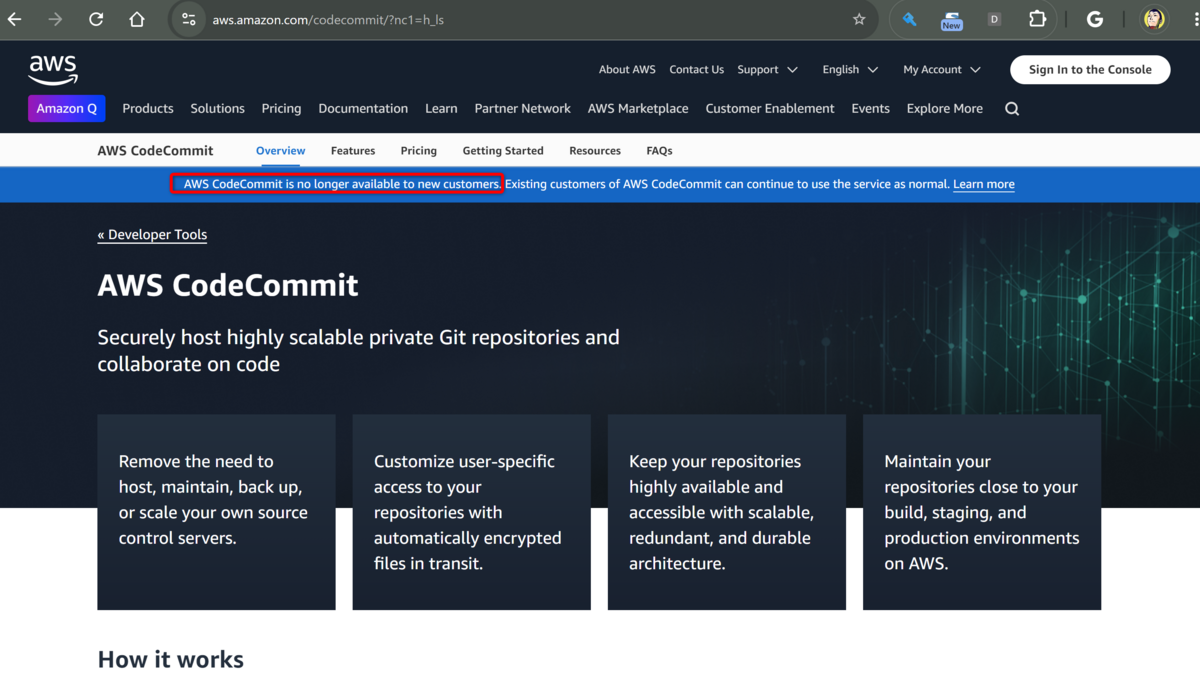Reload the current page
1200x682 pixels.
pos(96,19)
